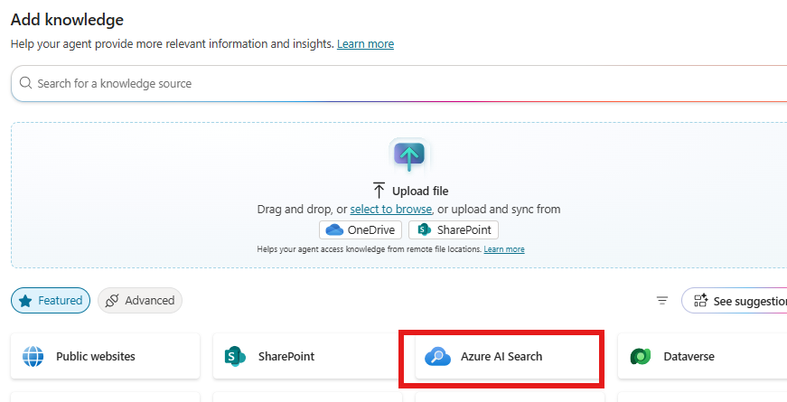
Task: Select the Dataverse knowledge source card
Action: (x=702, y=356)
